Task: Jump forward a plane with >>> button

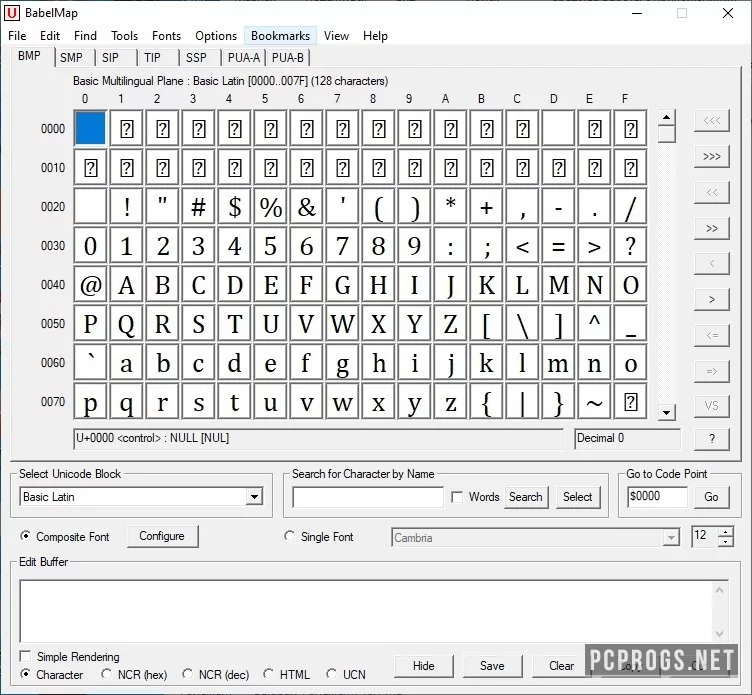Action: pyautogui.click(x=712, y=156)
